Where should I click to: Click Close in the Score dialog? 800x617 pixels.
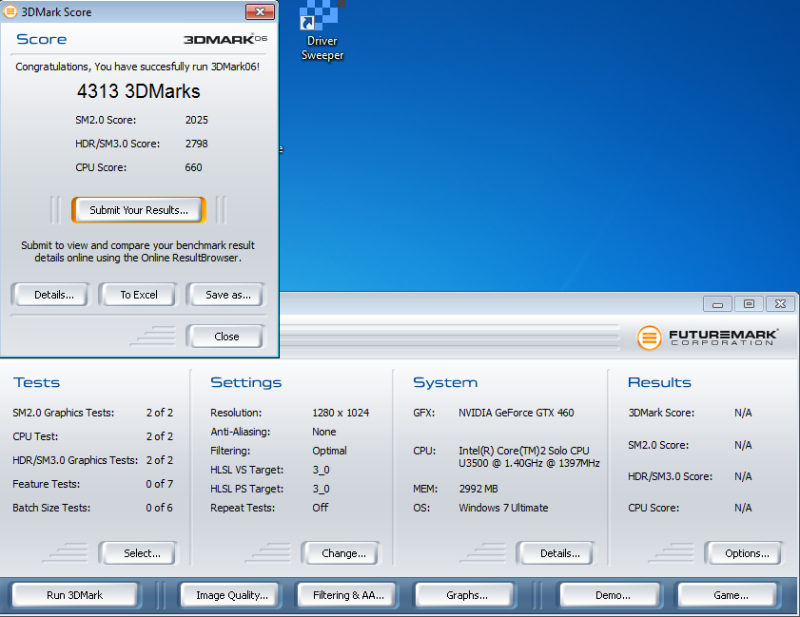click(227, 336)
